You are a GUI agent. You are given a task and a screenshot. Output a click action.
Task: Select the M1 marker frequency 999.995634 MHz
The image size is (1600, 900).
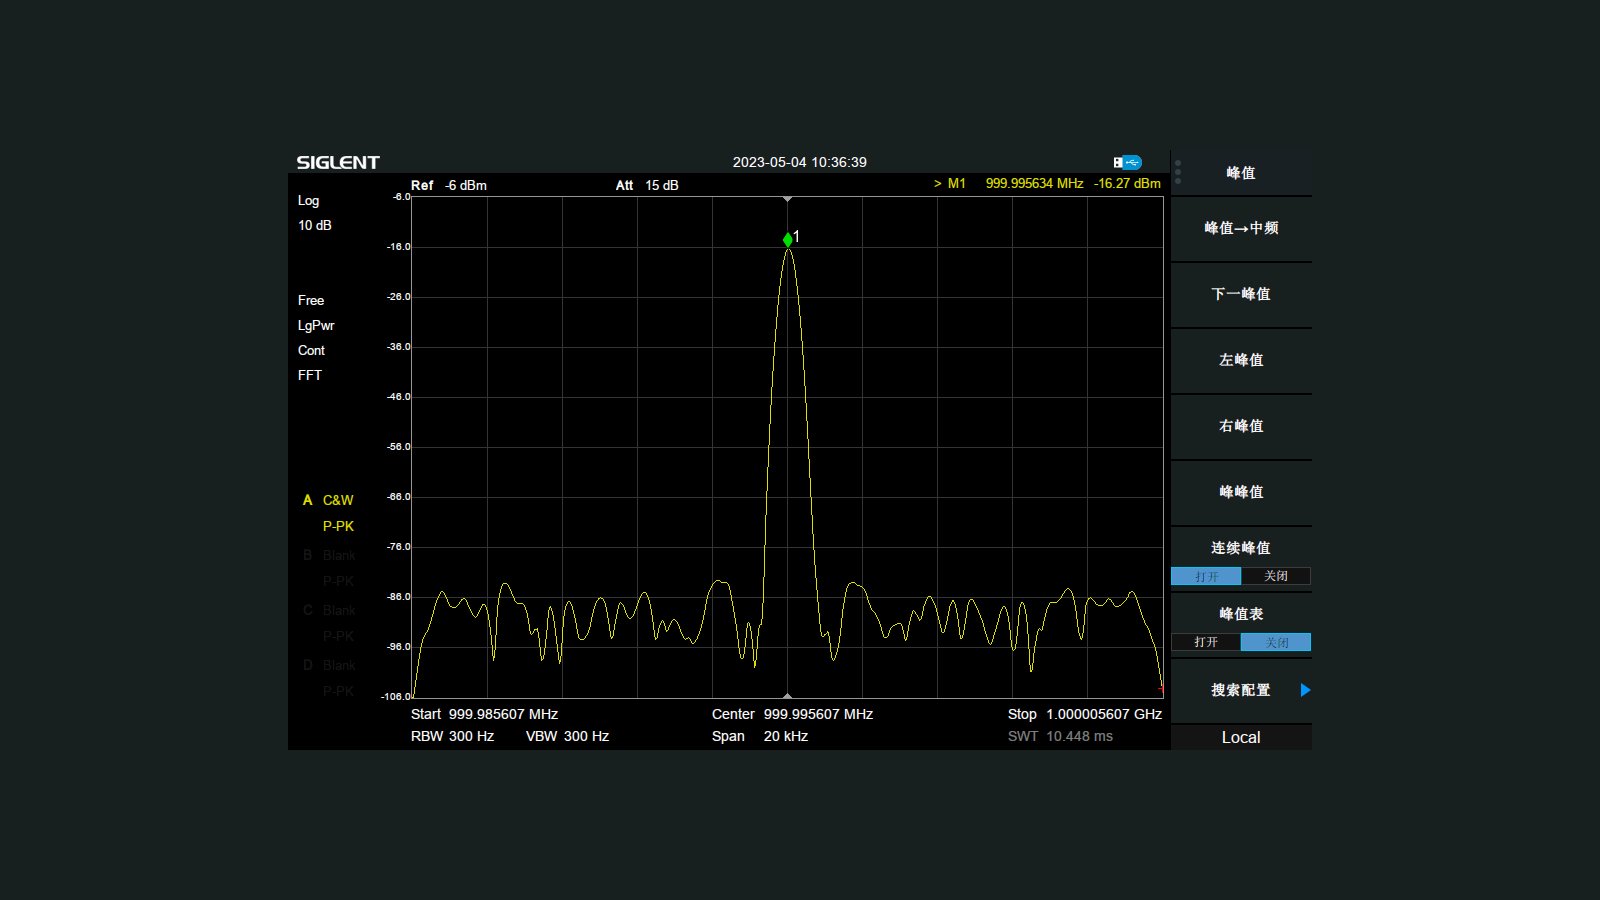1034,183
